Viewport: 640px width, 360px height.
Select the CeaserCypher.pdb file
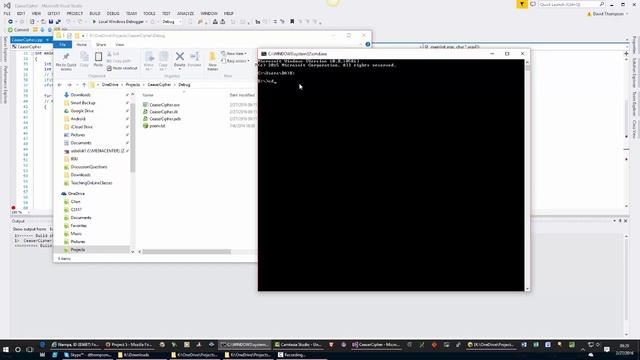(x=165, y=119)
